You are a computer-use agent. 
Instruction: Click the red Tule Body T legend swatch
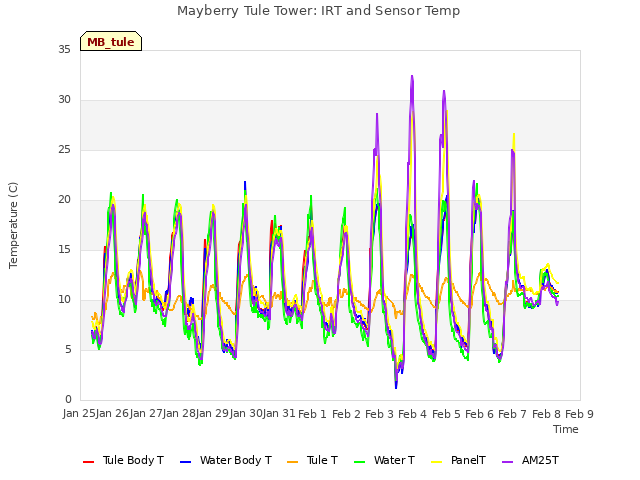tap(89, 462)
